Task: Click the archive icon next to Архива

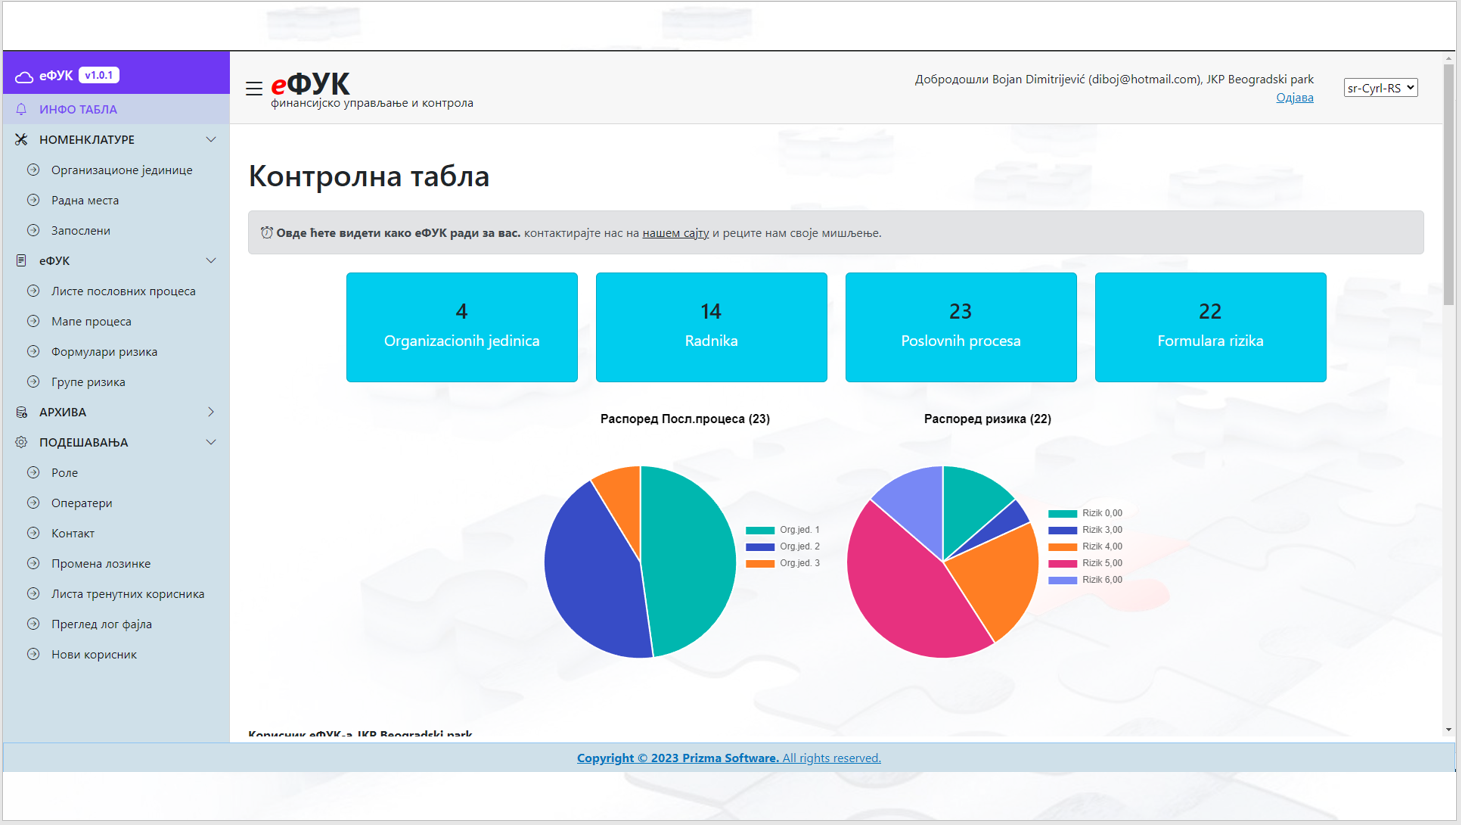Action: pyautogui.click(x=21, y=412)
